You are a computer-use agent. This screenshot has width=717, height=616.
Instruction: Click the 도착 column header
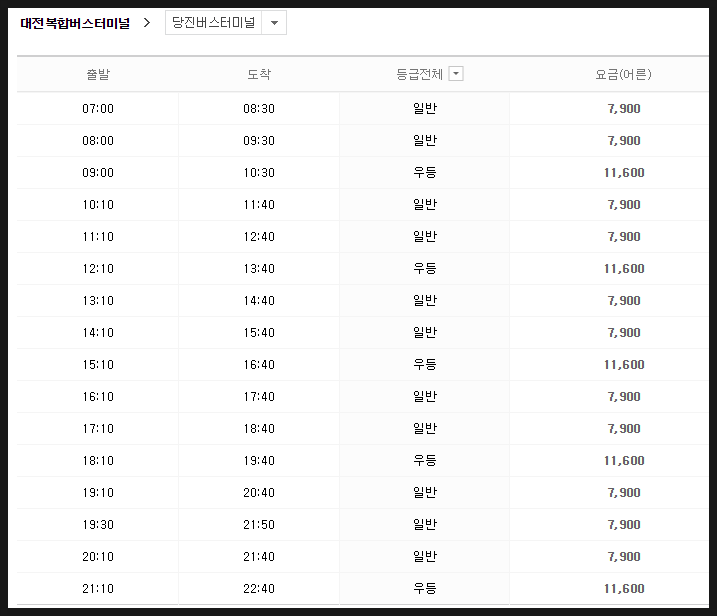259,74
